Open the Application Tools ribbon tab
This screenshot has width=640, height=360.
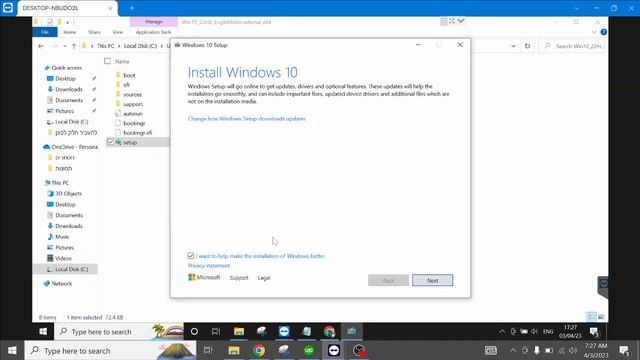coord(153,32)
